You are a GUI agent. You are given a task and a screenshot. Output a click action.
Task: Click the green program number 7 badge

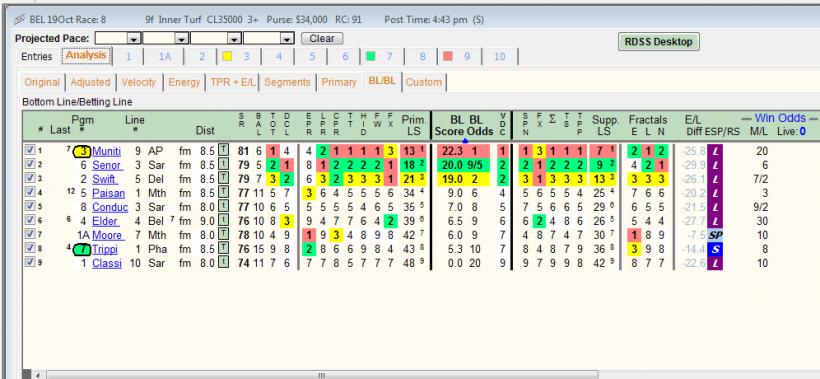81,249
